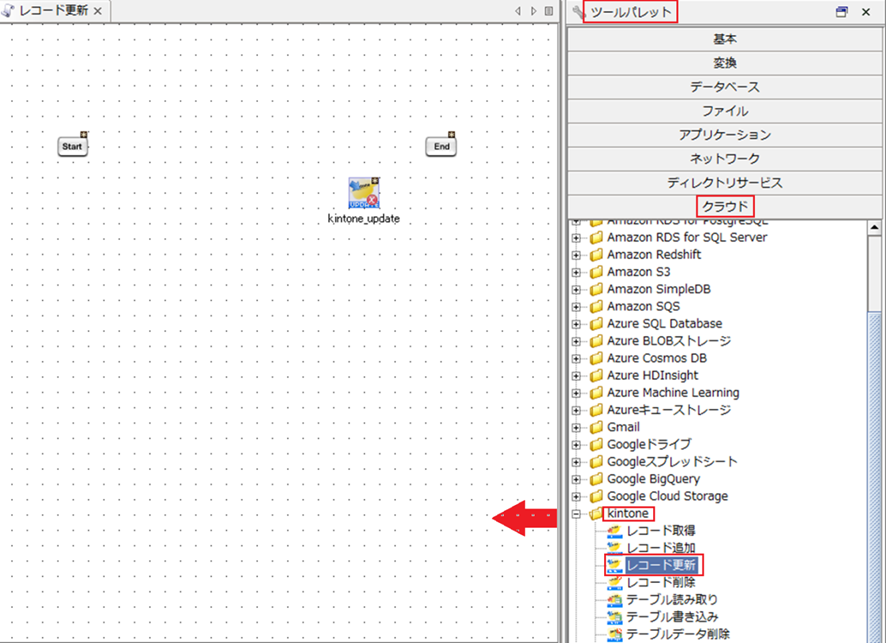
Task: Open the ファイル palette category
Action: click(x=724, y=111)
